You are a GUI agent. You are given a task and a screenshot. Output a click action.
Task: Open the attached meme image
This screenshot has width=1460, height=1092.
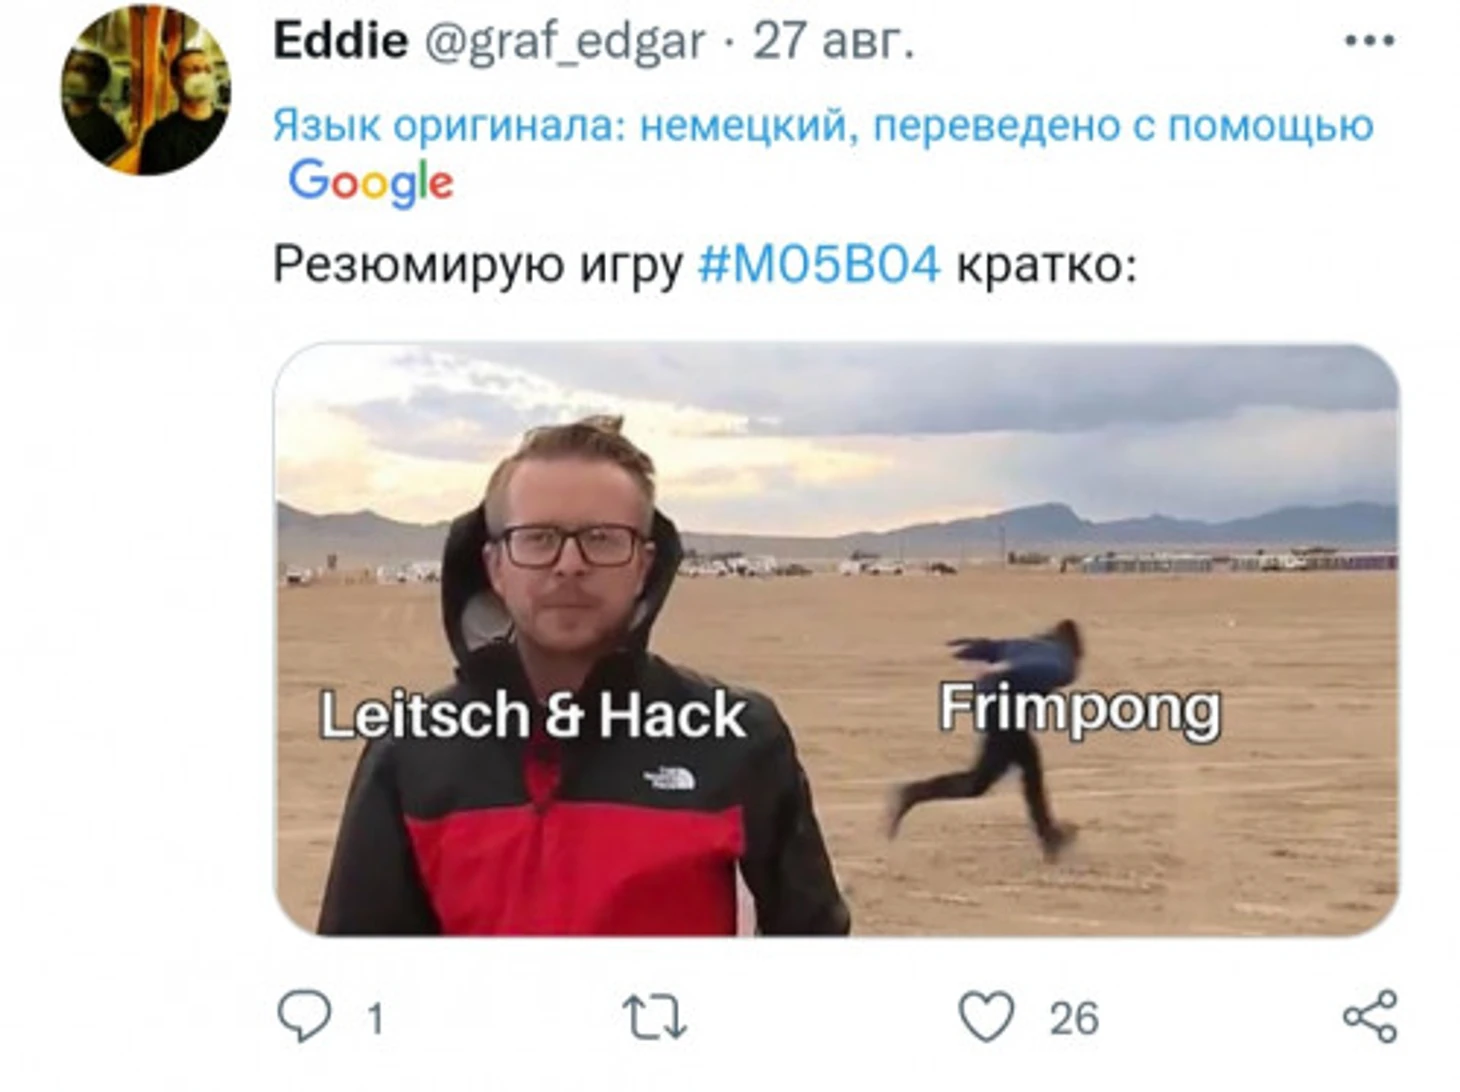[x=836, y=640]
